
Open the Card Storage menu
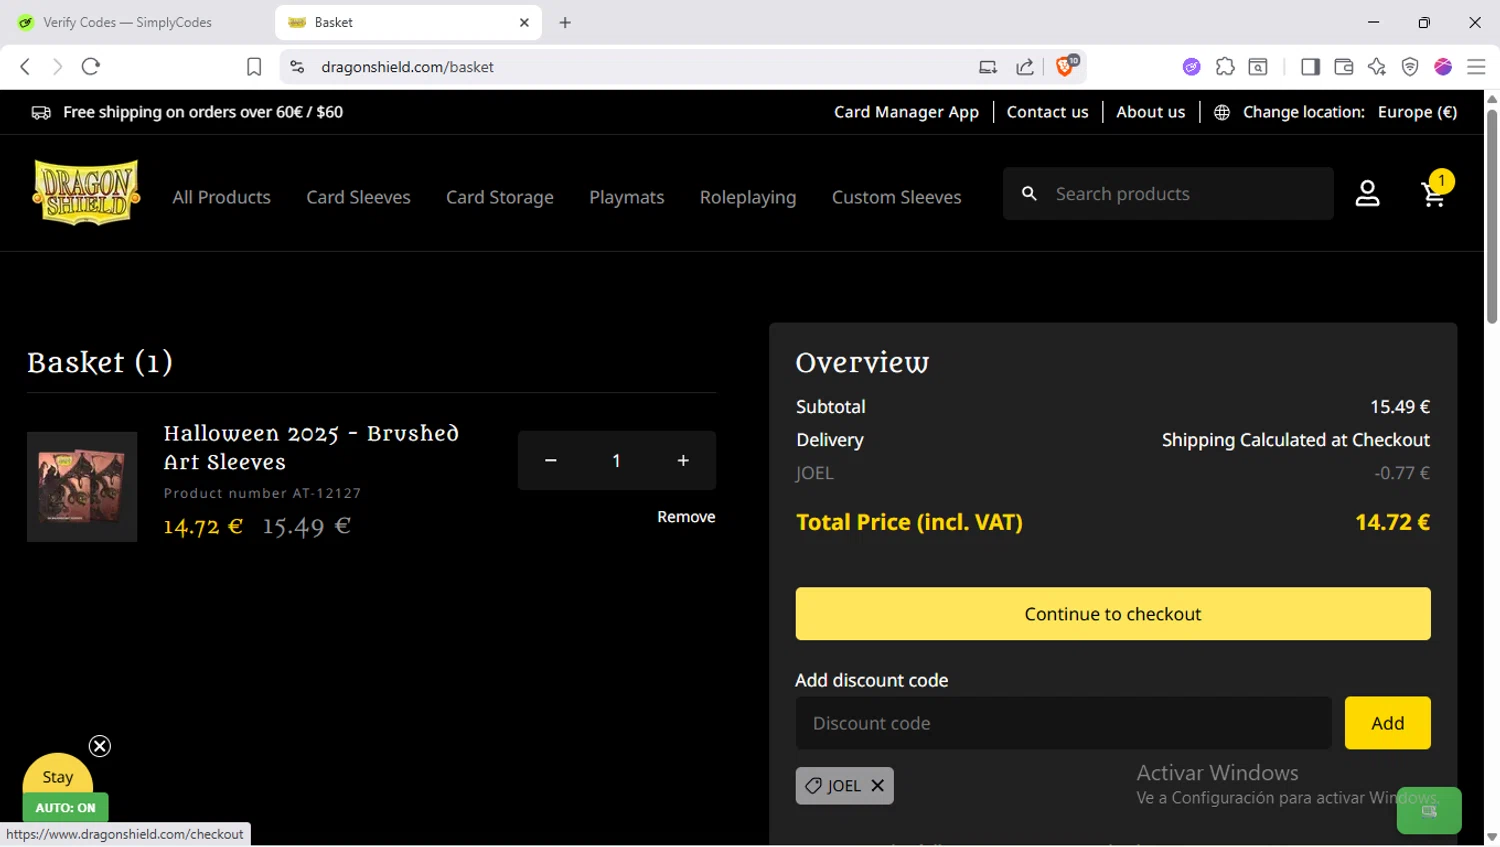click(x=500, y=197)
